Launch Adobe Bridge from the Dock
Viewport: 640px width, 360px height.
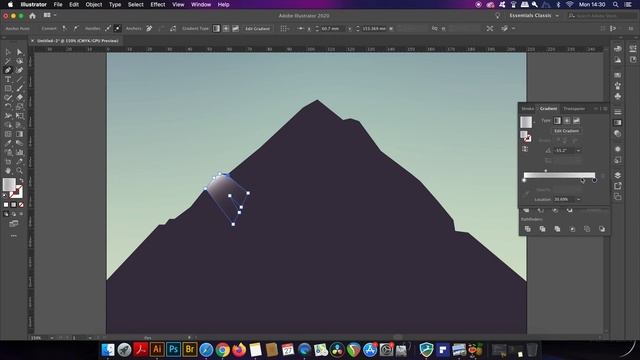pos(190,349)
